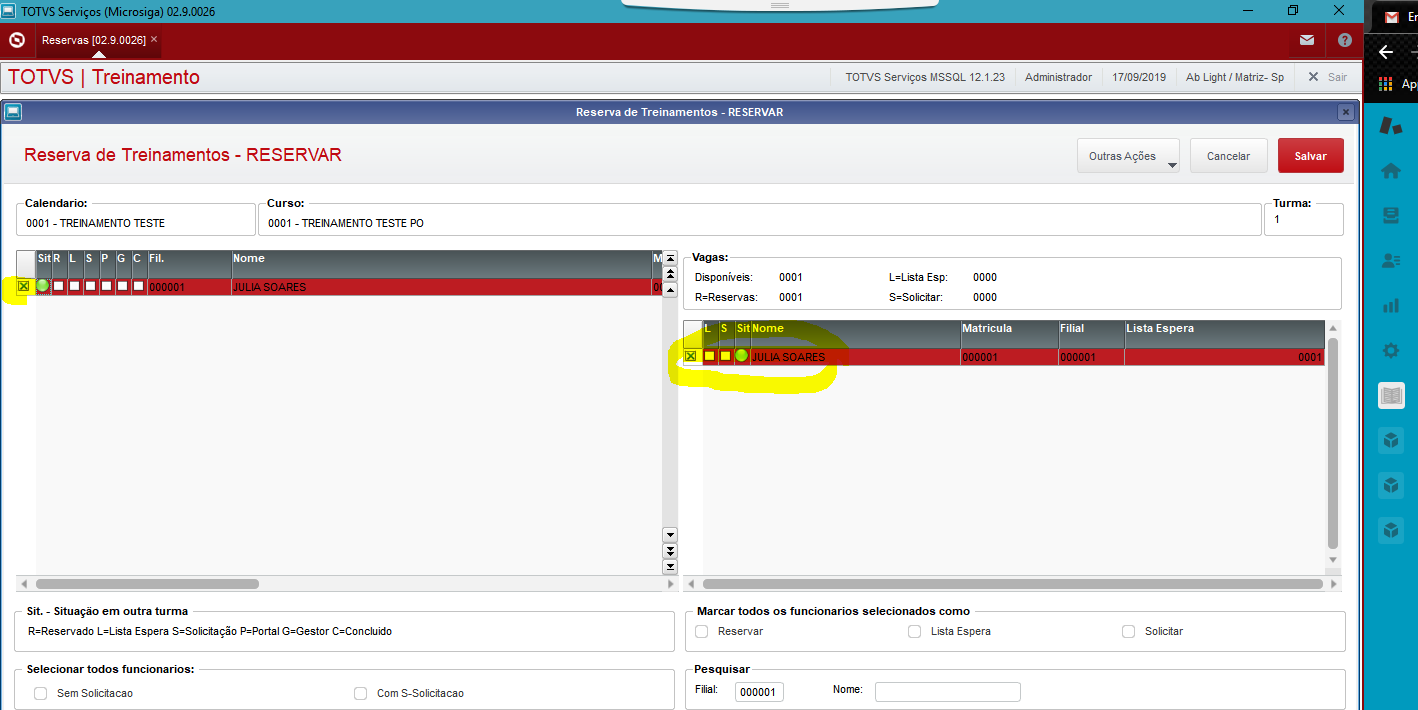Screen dimensions: 1418x710
Task: Toggle L checkbox in left grid row
Action: (x=74, y=286)
